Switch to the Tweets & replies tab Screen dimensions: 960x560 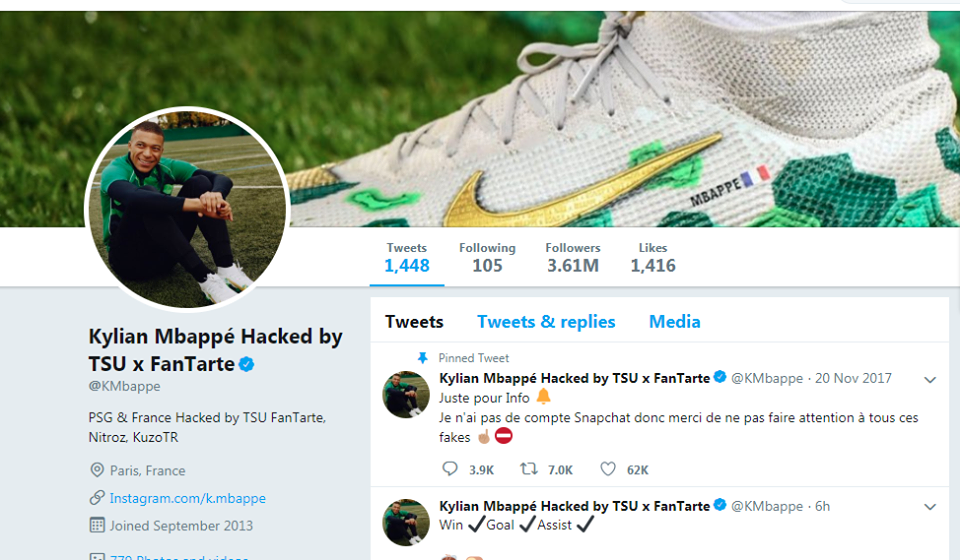point(546,322)
